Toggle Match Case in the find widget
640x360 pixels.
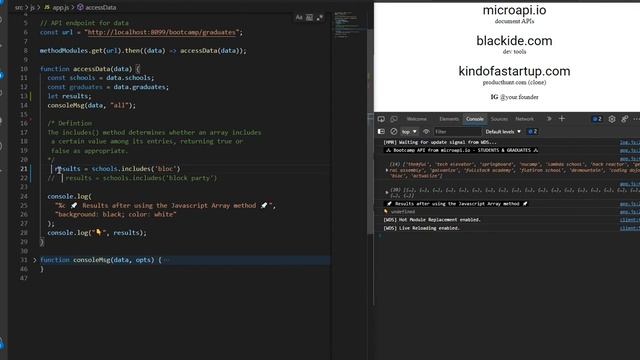299,18
